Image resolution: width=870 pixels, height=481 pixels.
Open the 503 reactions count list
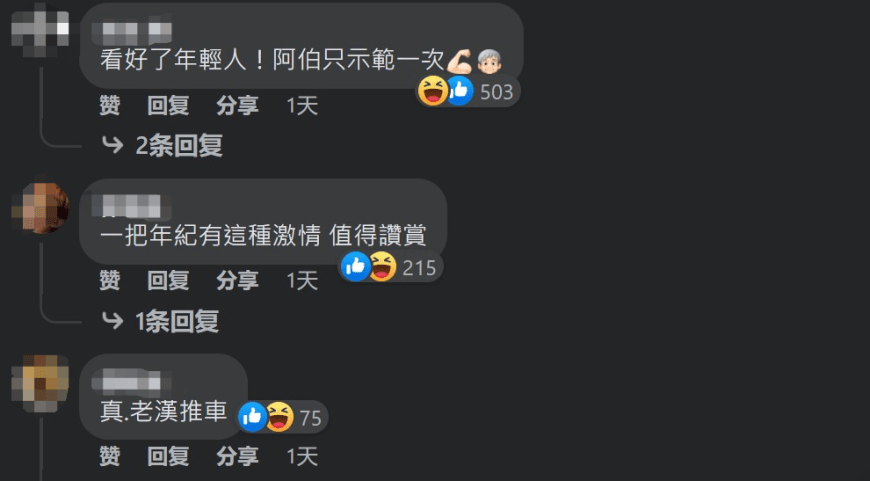coord(497,92)
